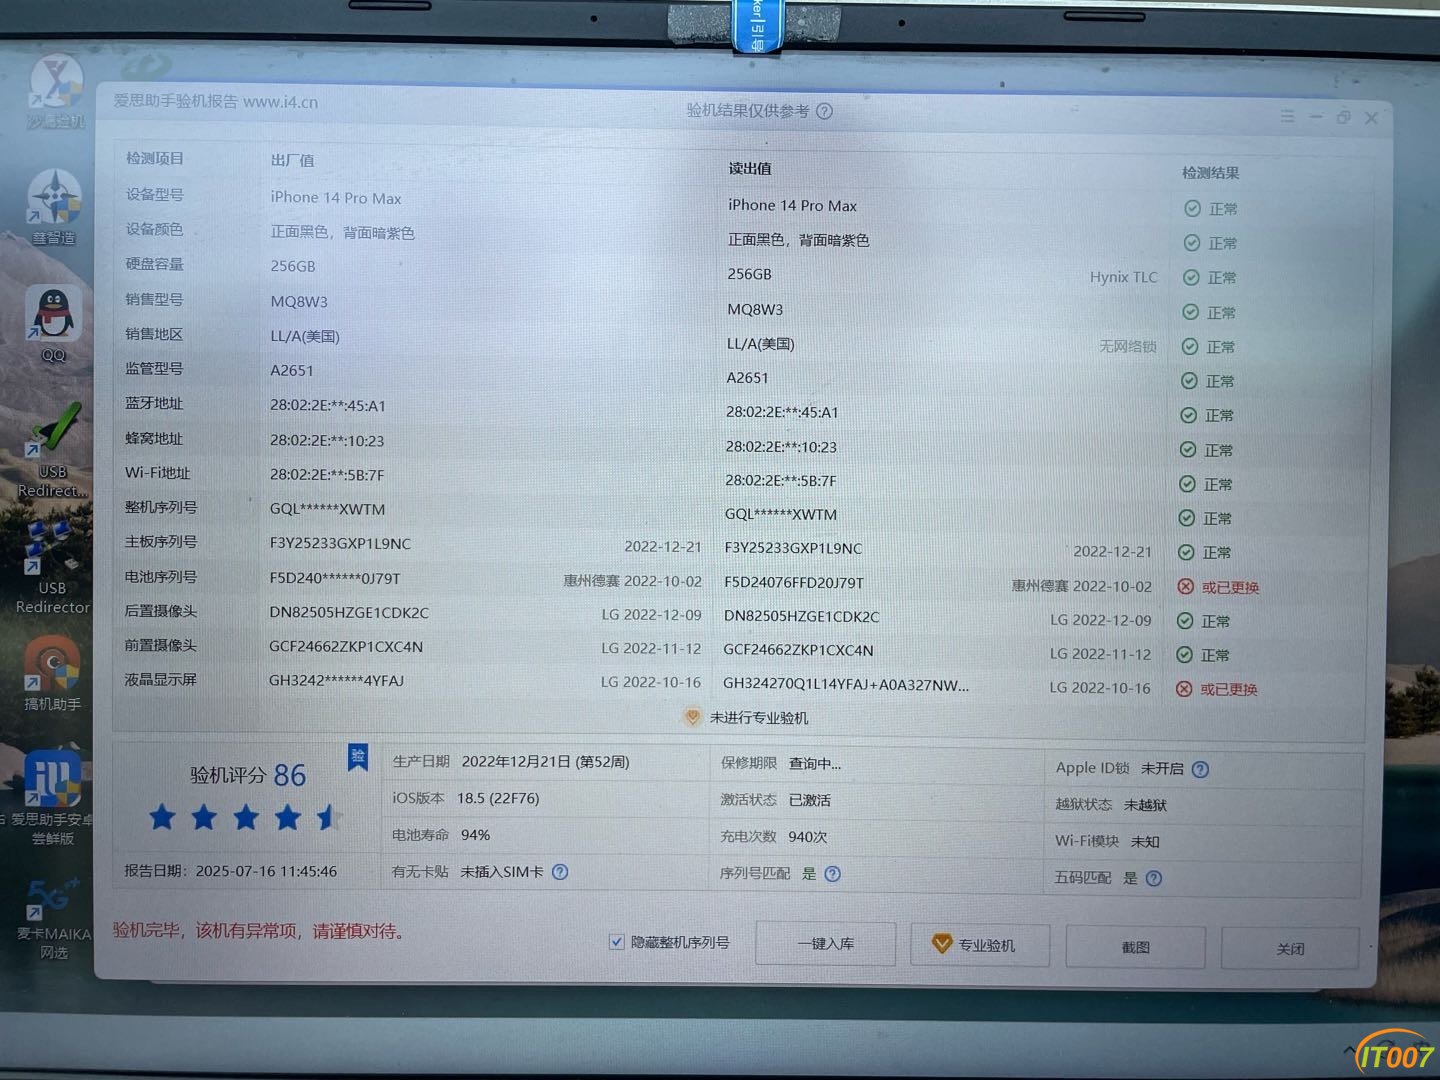This screenshot has height=1080, width=1440.
Task: Click the 未进行专业验机 notice text
Action: (759, 718)
